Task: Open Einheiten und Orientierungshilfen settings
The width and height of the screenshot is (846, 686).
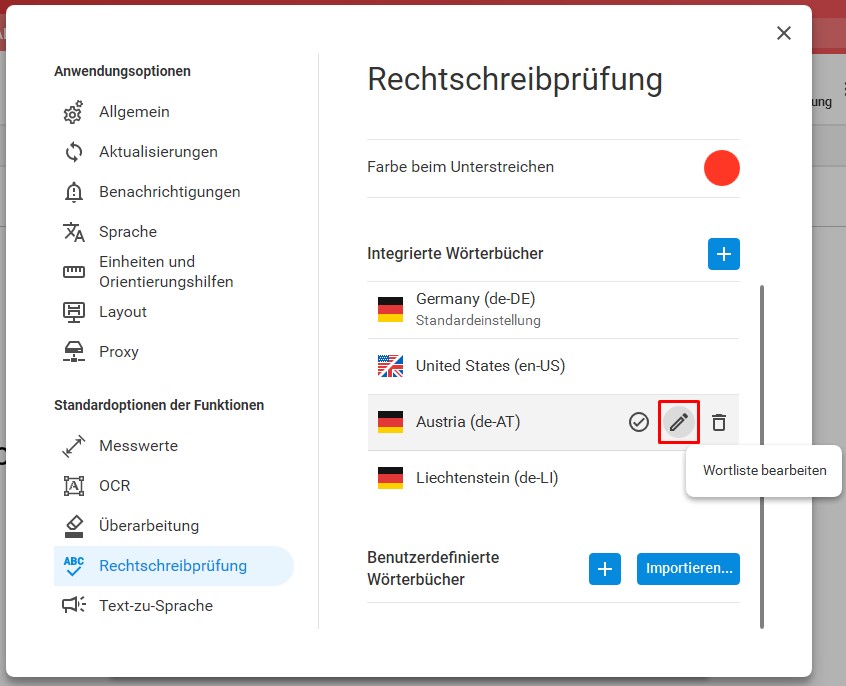Action: (x=174, y=271)
